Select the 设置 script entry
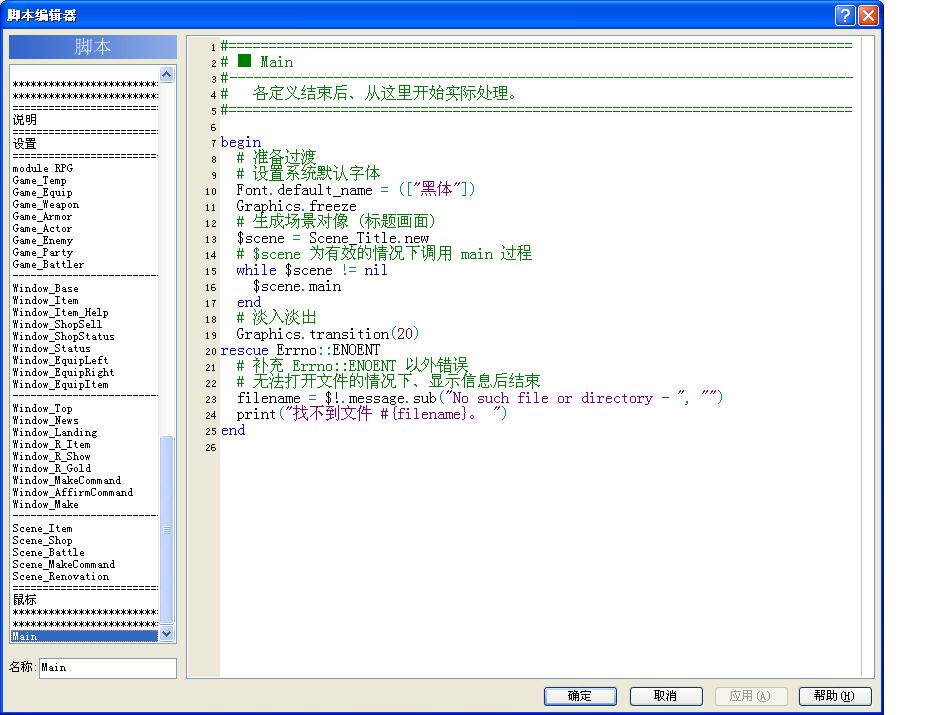Viewport: 925px width, 715px height. tap(84, 144)
